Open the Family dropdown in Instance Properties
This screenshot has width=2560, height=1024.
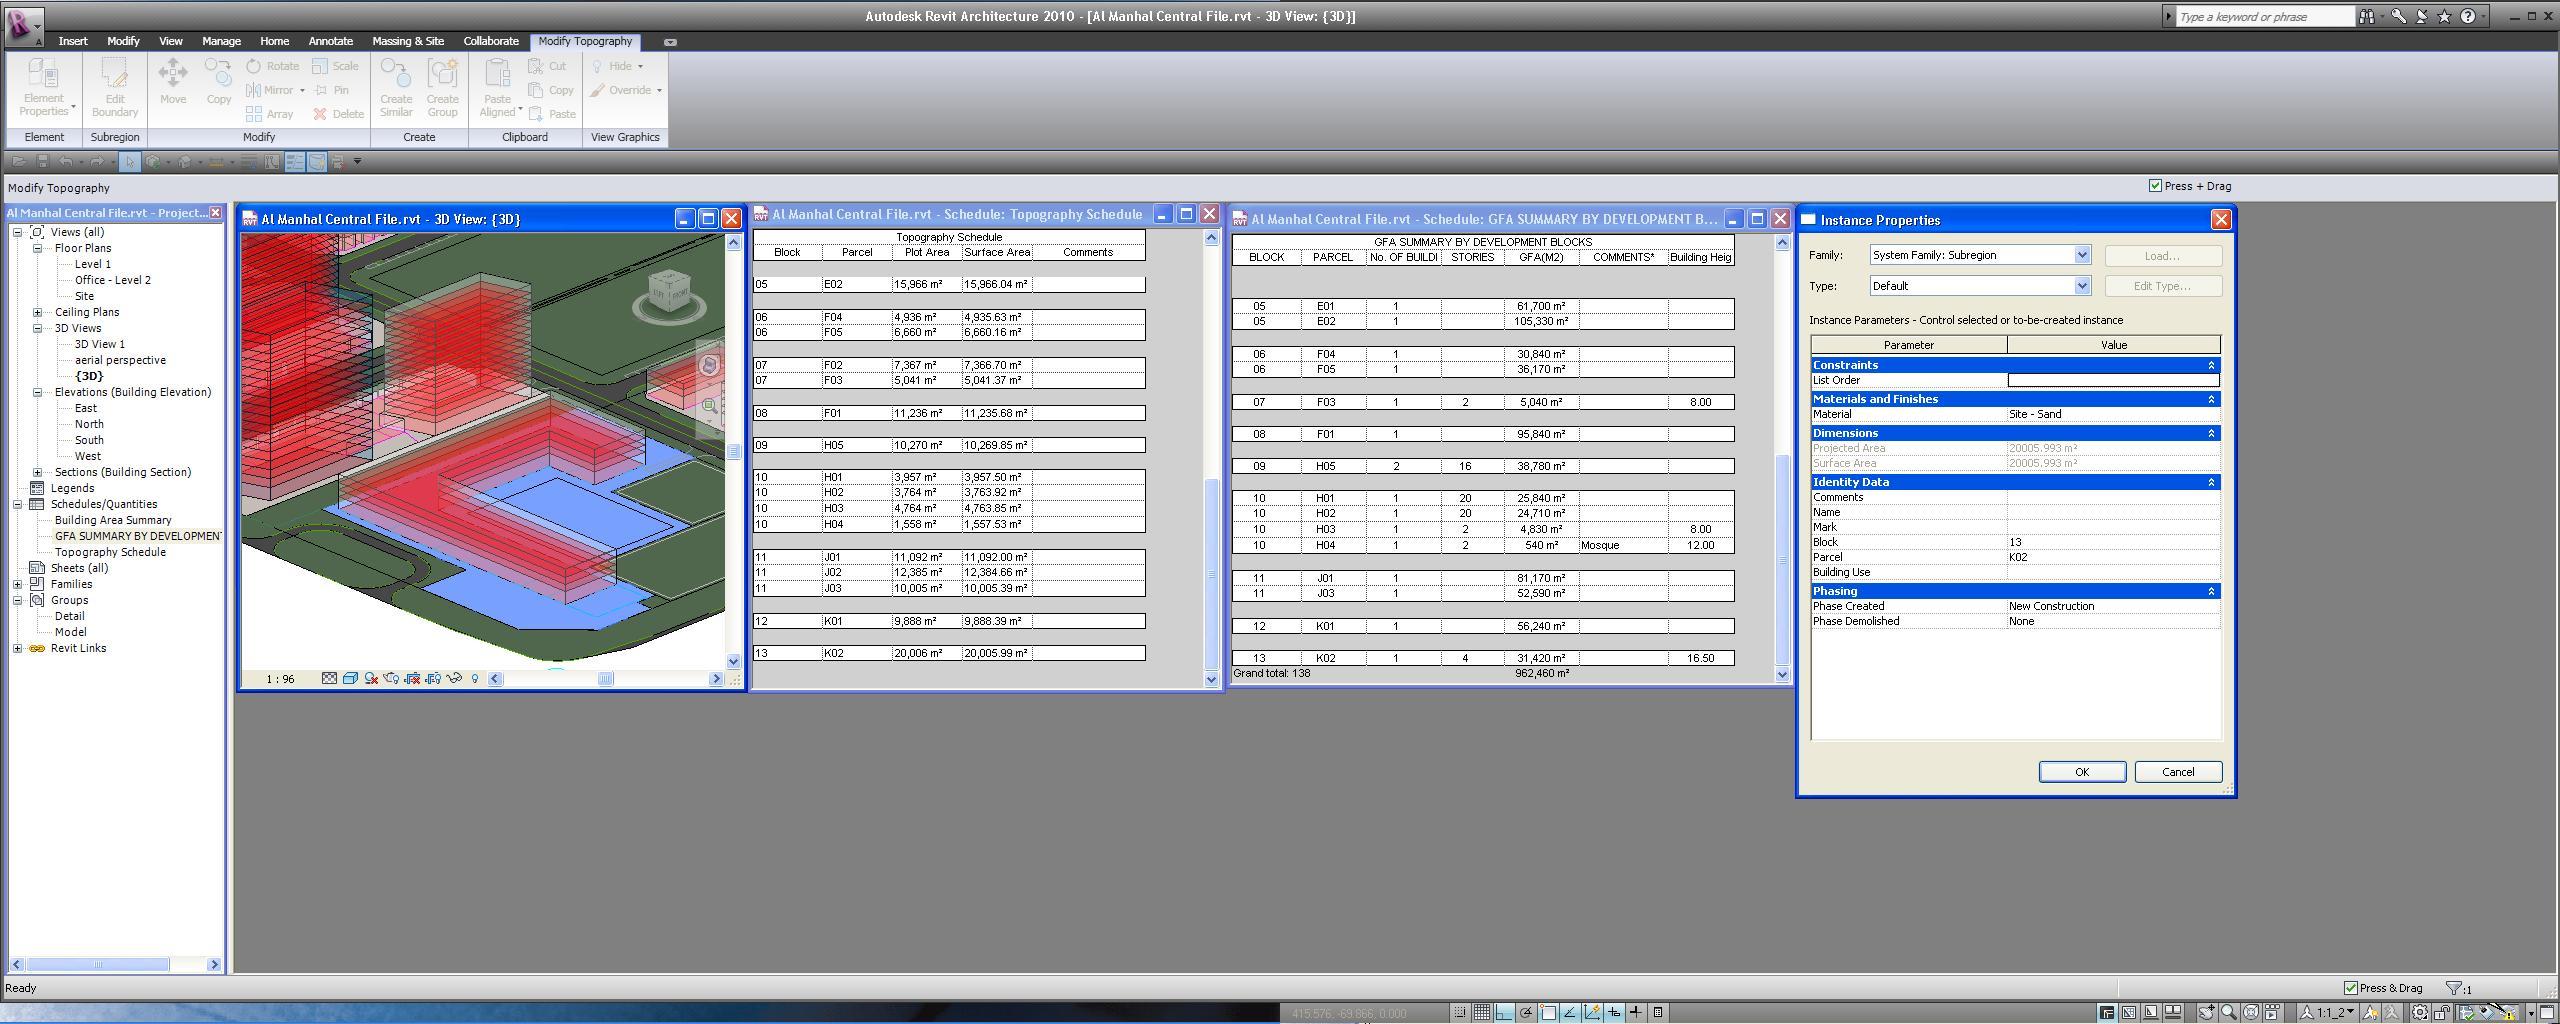tap(2082, 255)
